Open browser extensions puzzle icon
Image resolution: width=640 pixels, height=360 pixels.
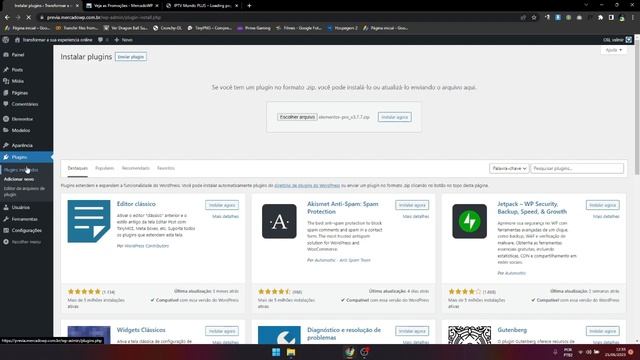600,18
